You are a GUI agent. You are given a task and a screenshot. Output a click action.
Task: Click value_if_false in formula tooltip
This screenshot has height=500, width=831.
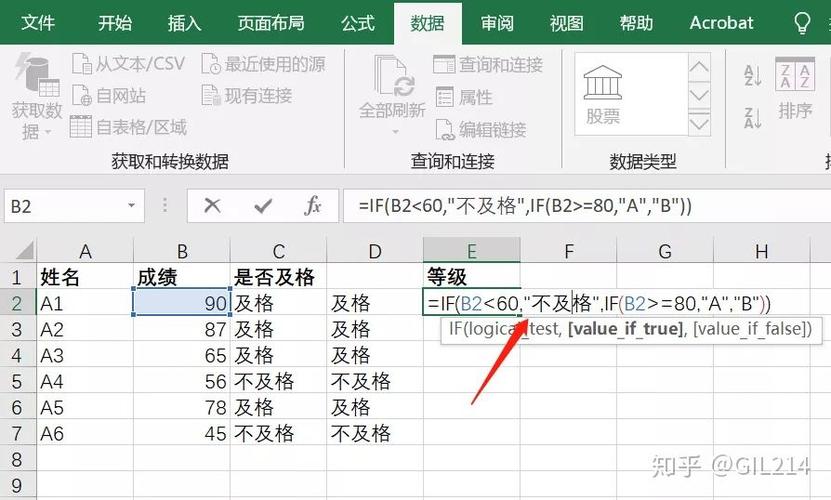[x=752, y=329]
